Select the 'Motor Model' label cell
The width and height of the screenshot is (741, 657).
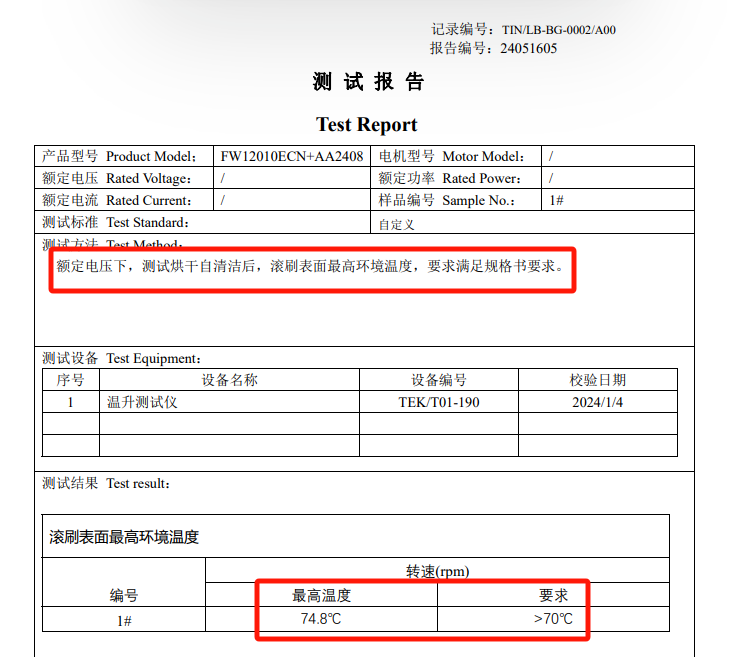click(456, 156)
